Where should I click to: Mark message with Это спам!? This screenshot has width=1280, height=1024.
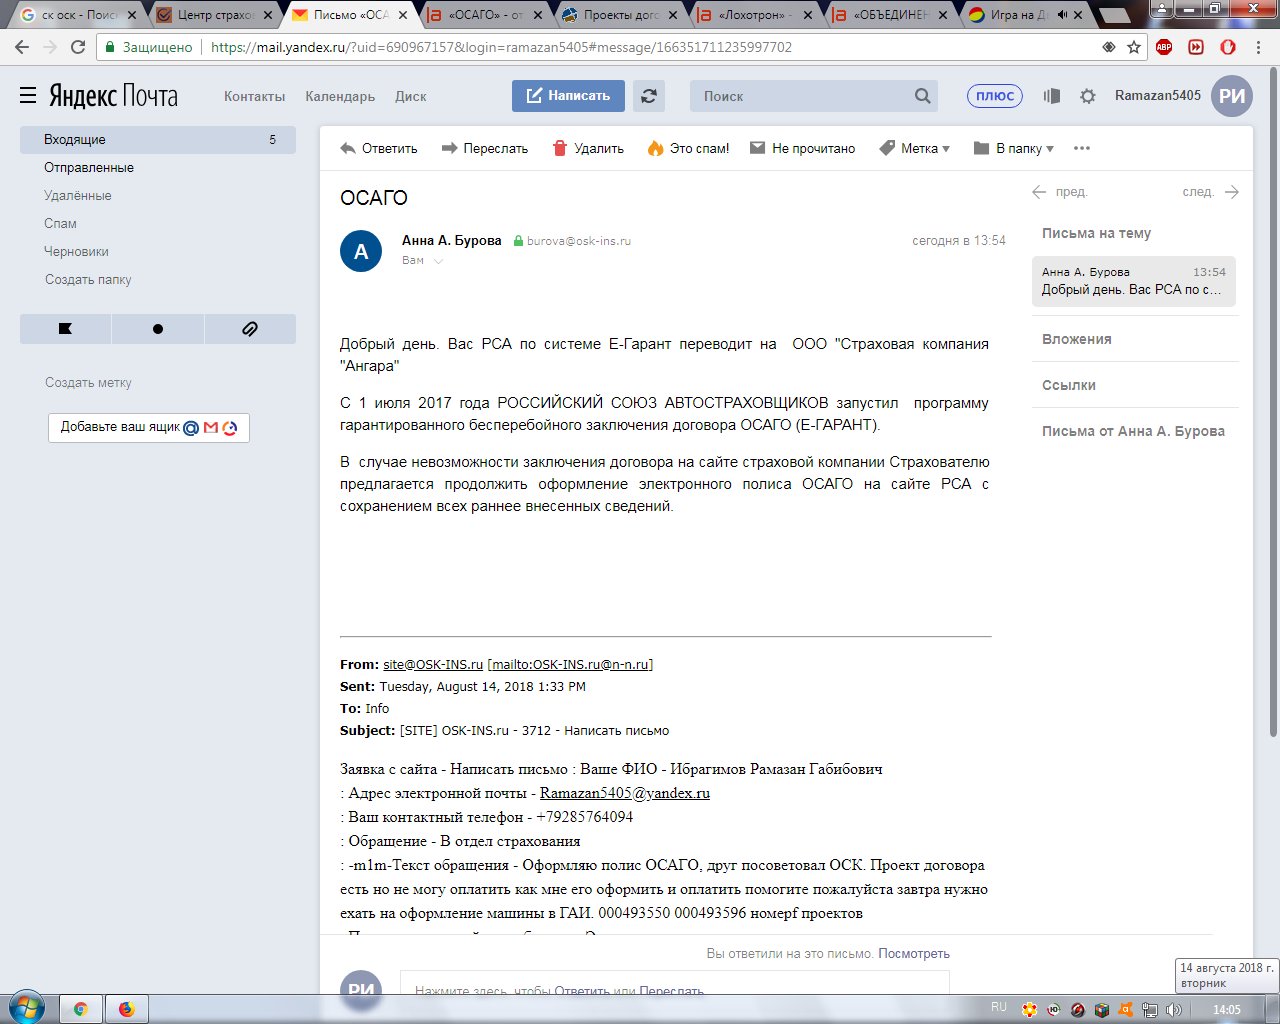689,148
